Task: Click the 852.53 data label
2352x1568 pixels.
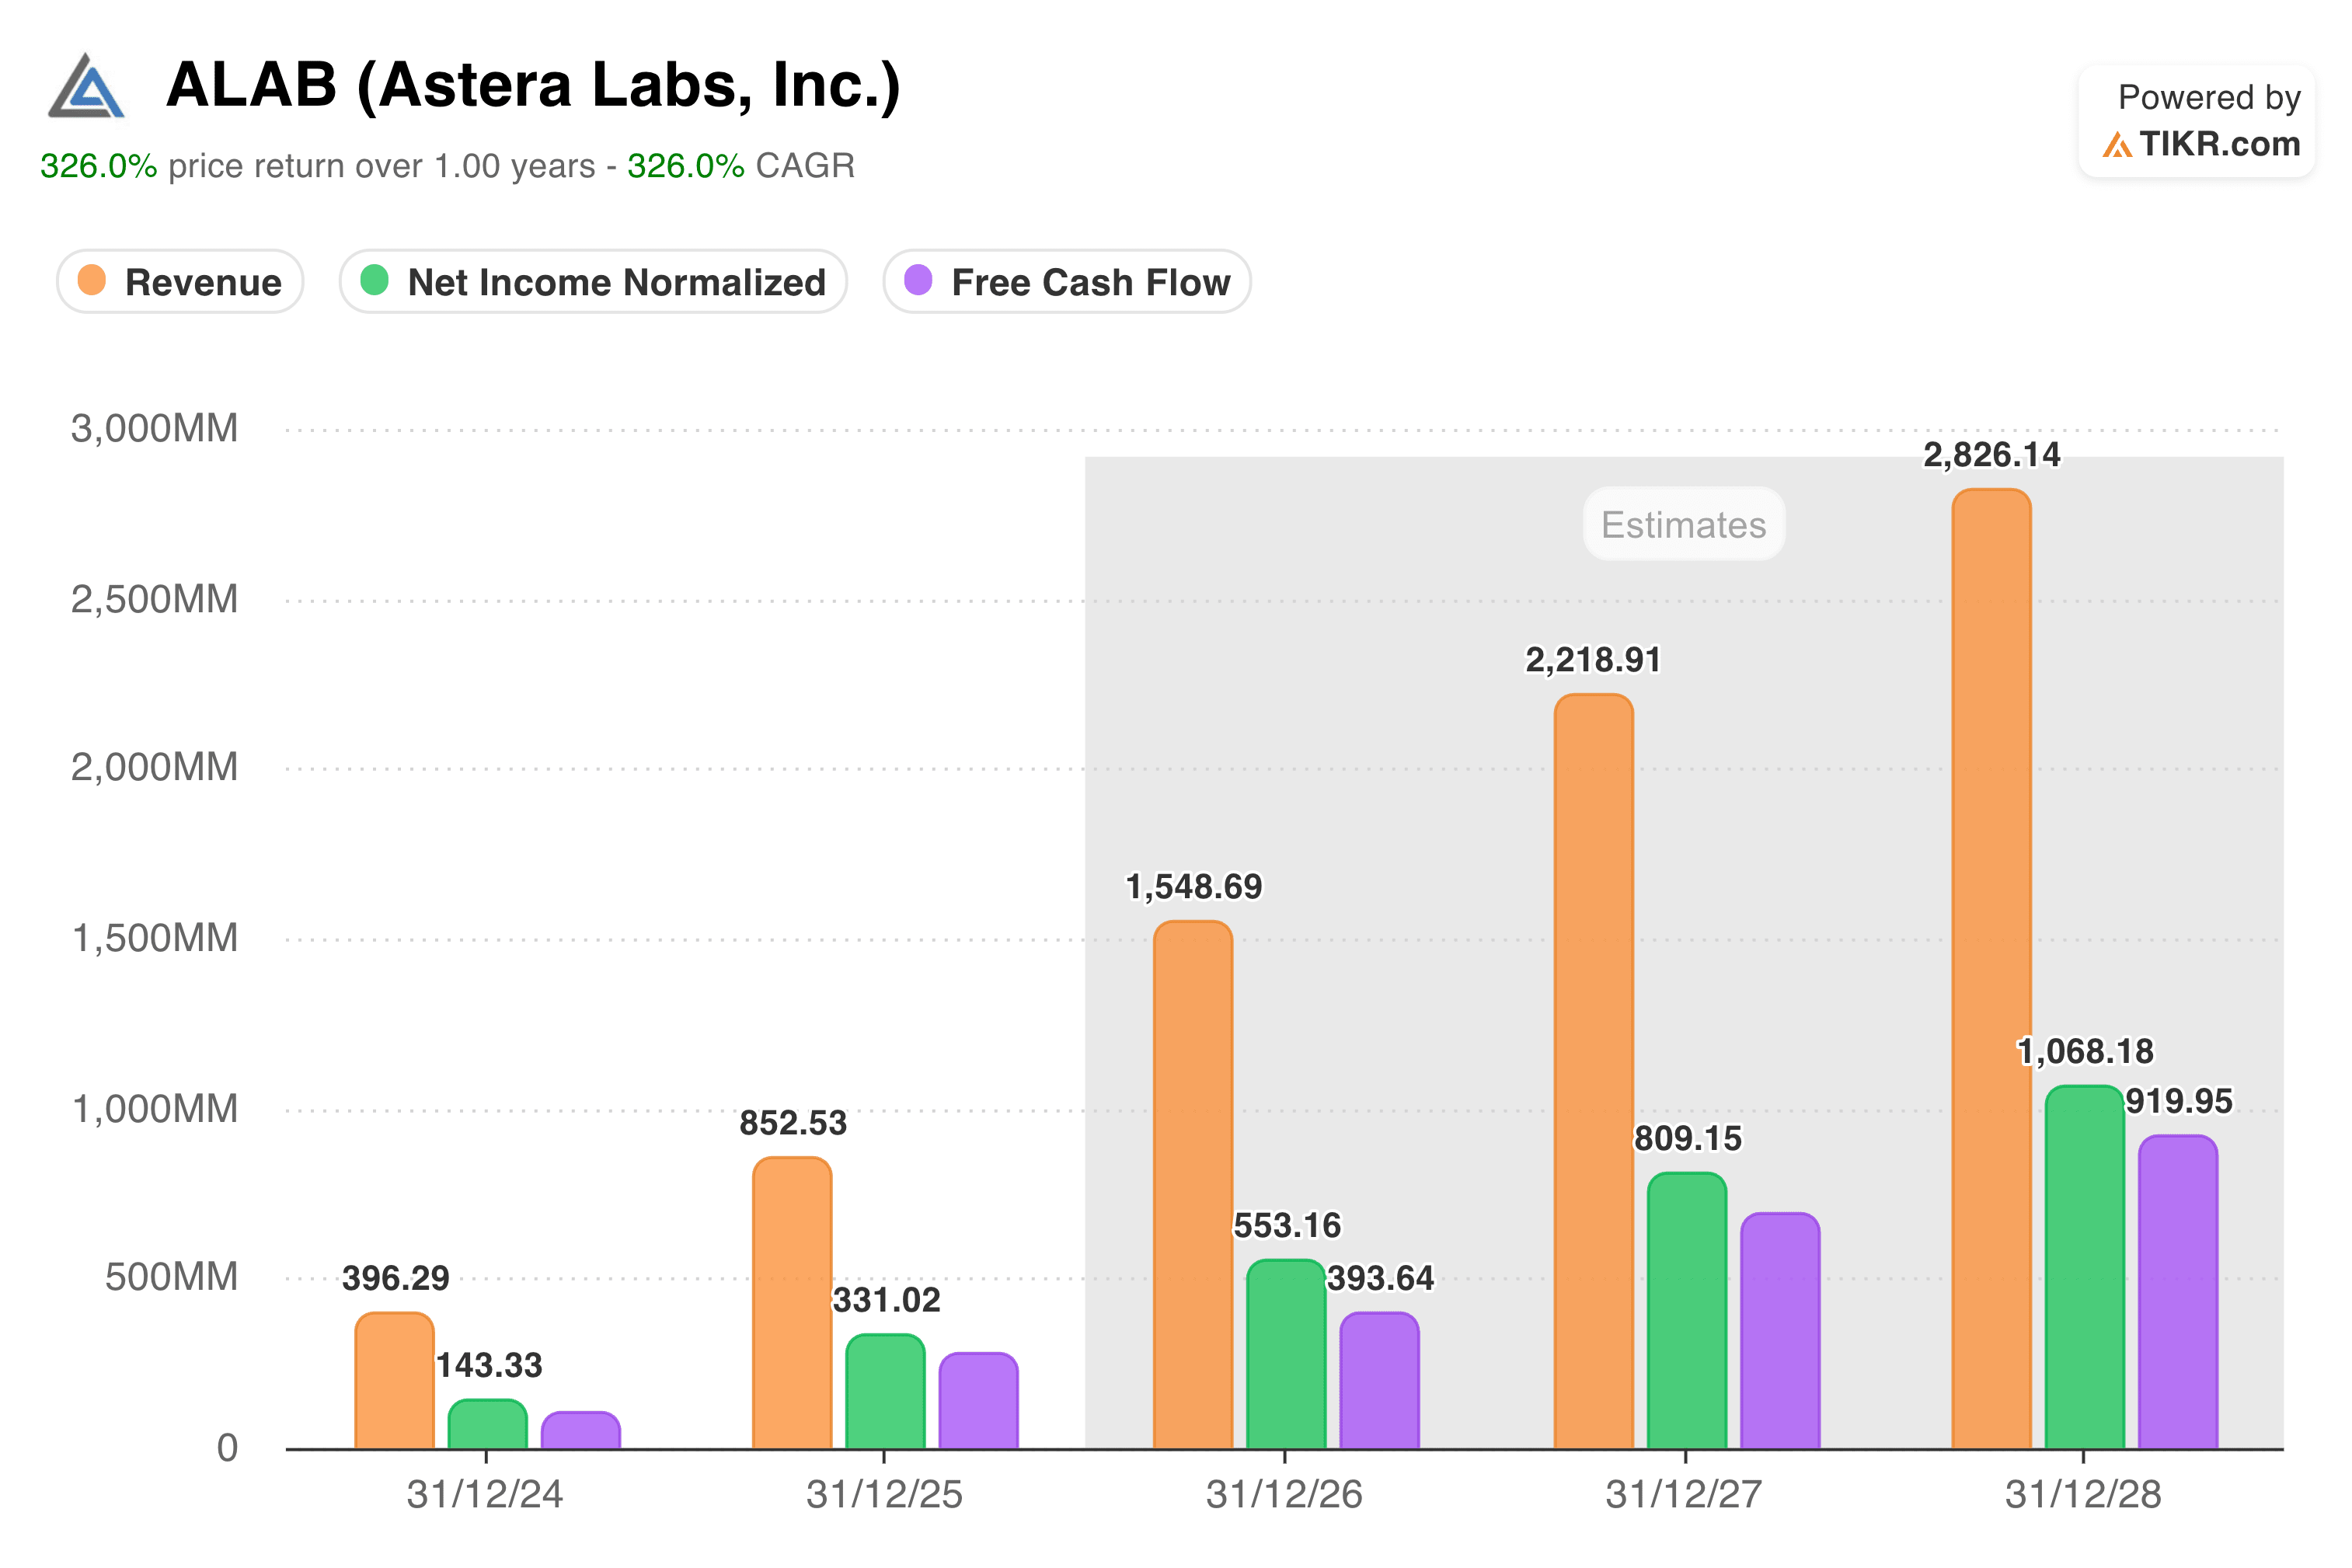Action: 793,1124
